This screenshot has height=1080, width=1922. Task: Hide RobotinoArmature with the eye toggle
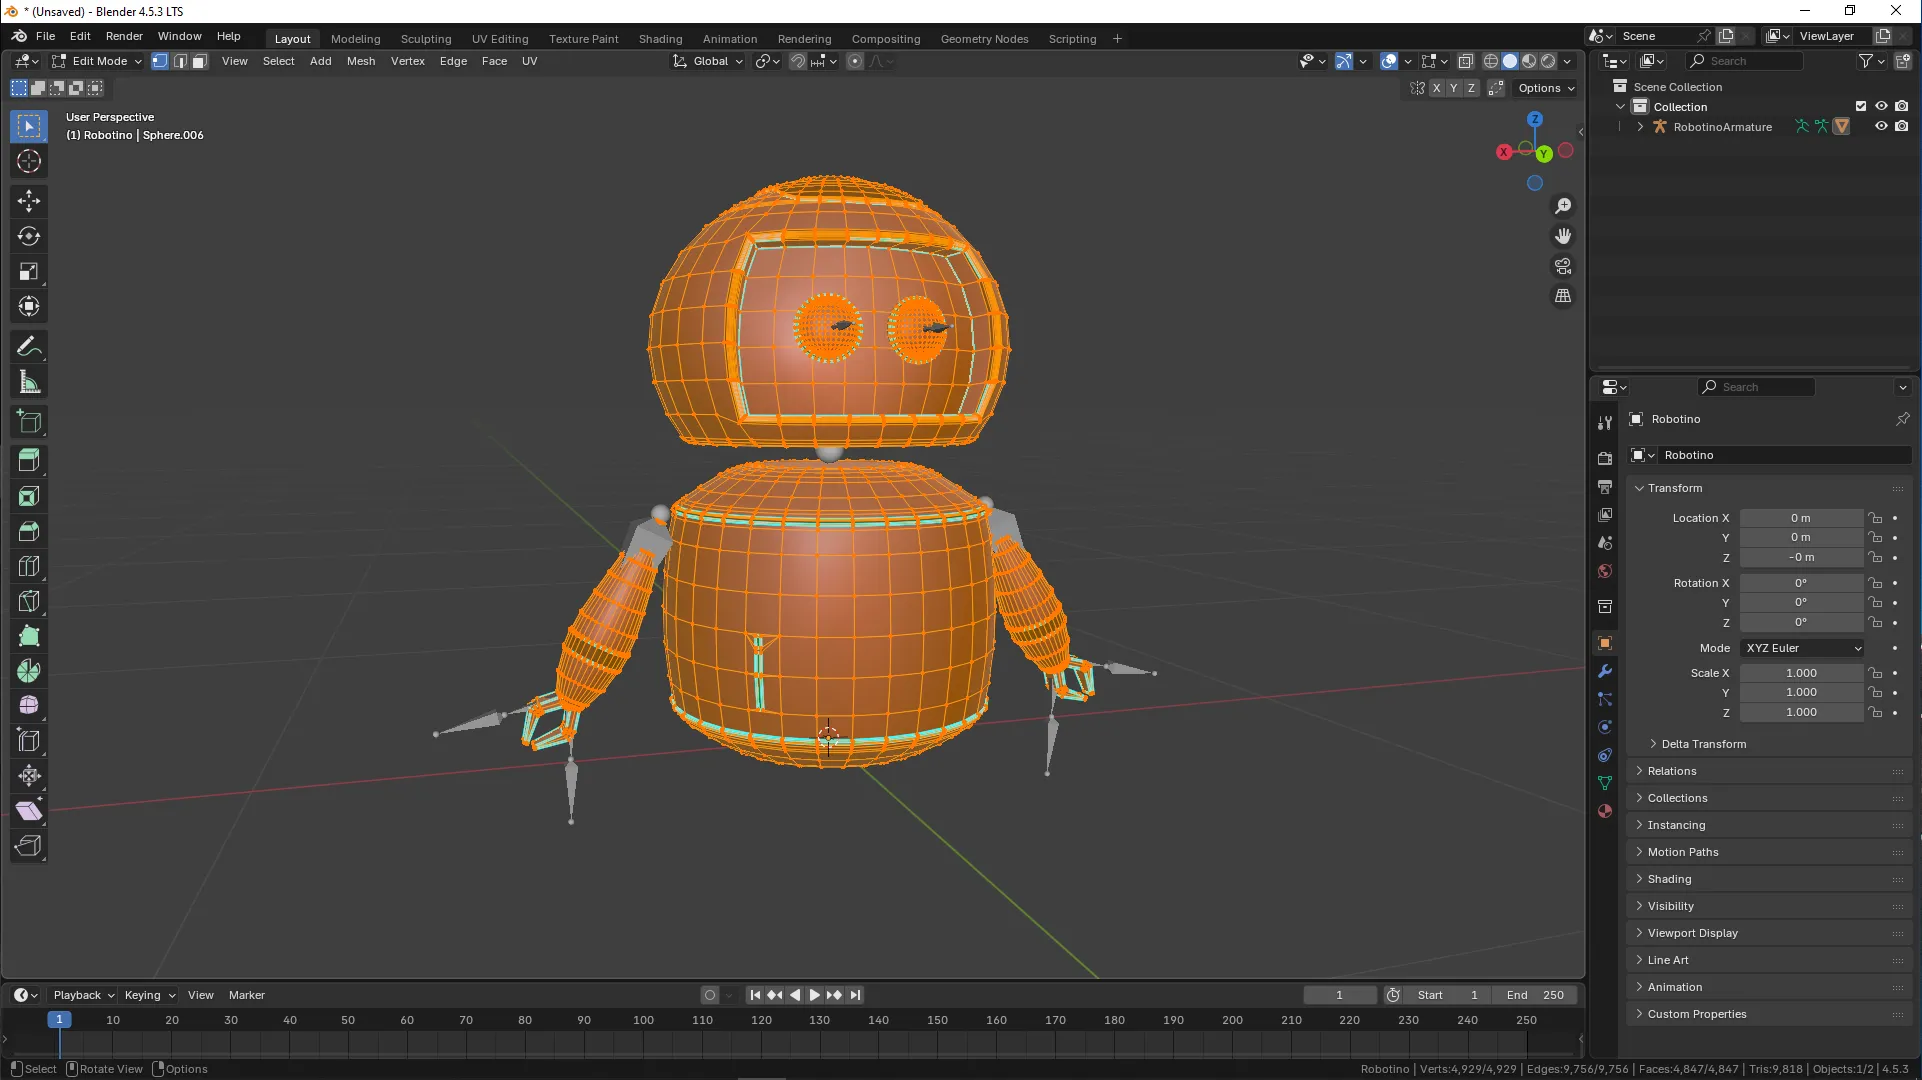(x=1882, y=126)
